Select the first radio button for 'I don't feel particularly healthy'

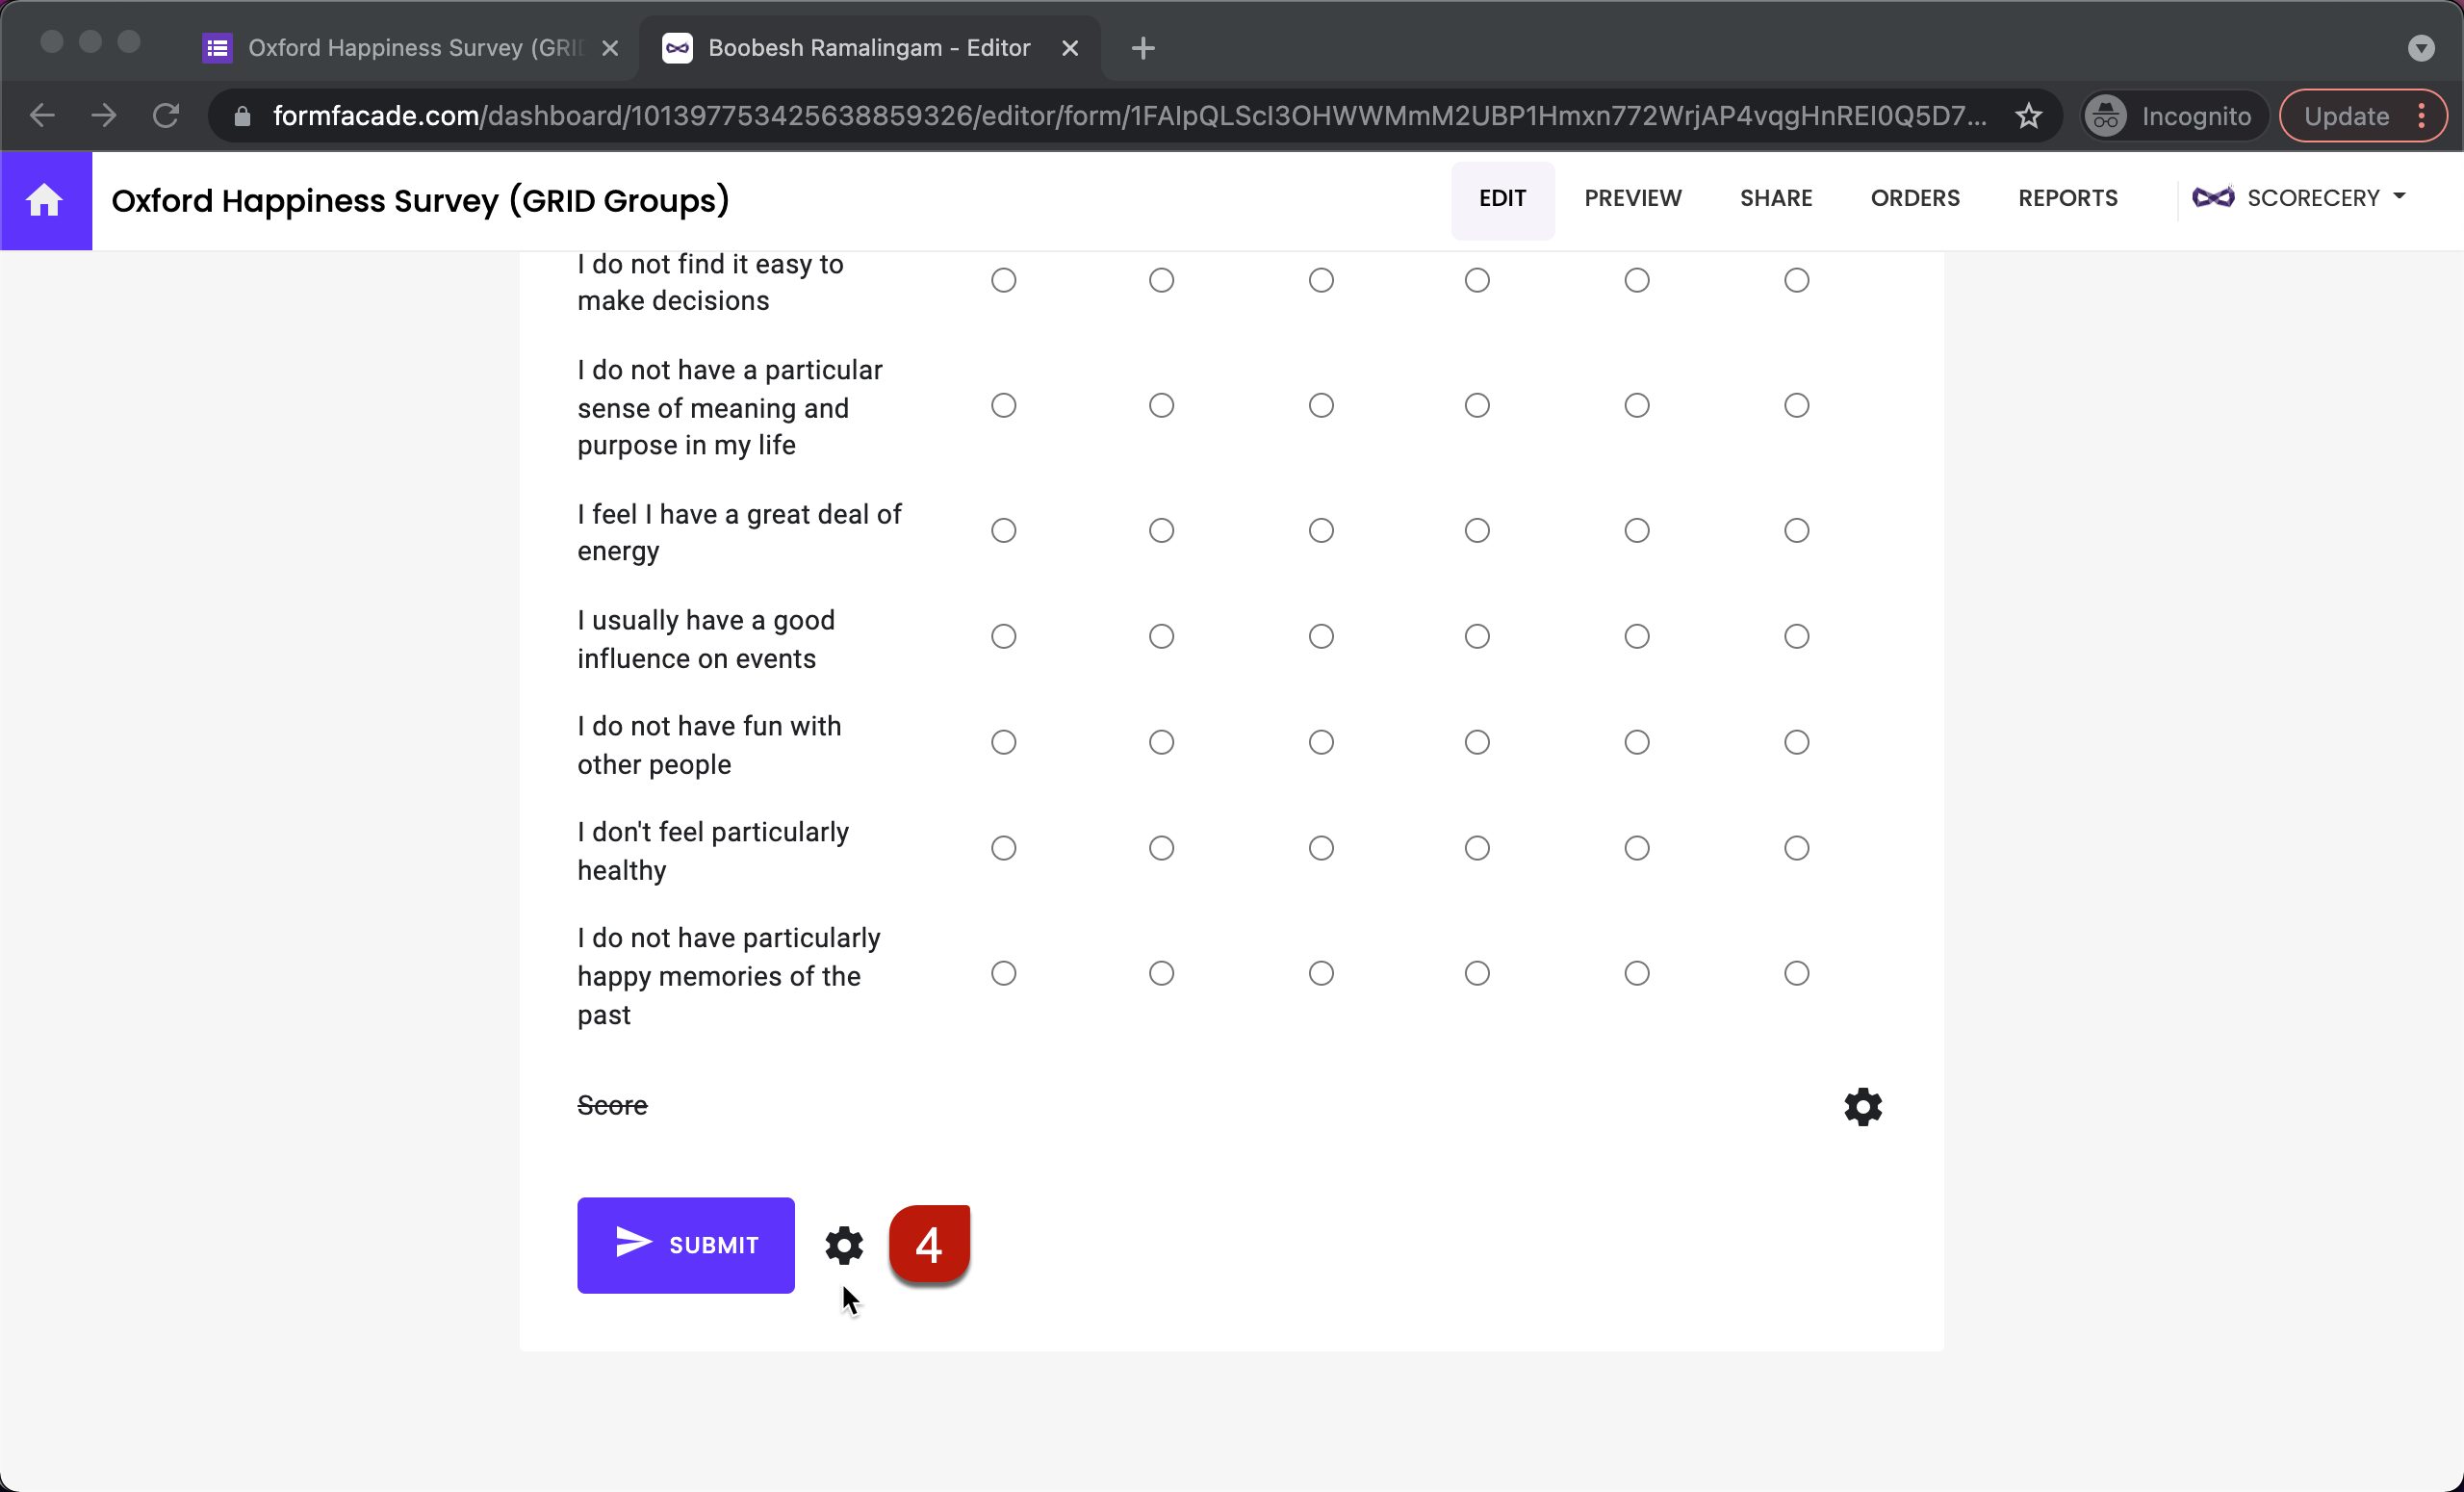click(x=1004, y=848)
